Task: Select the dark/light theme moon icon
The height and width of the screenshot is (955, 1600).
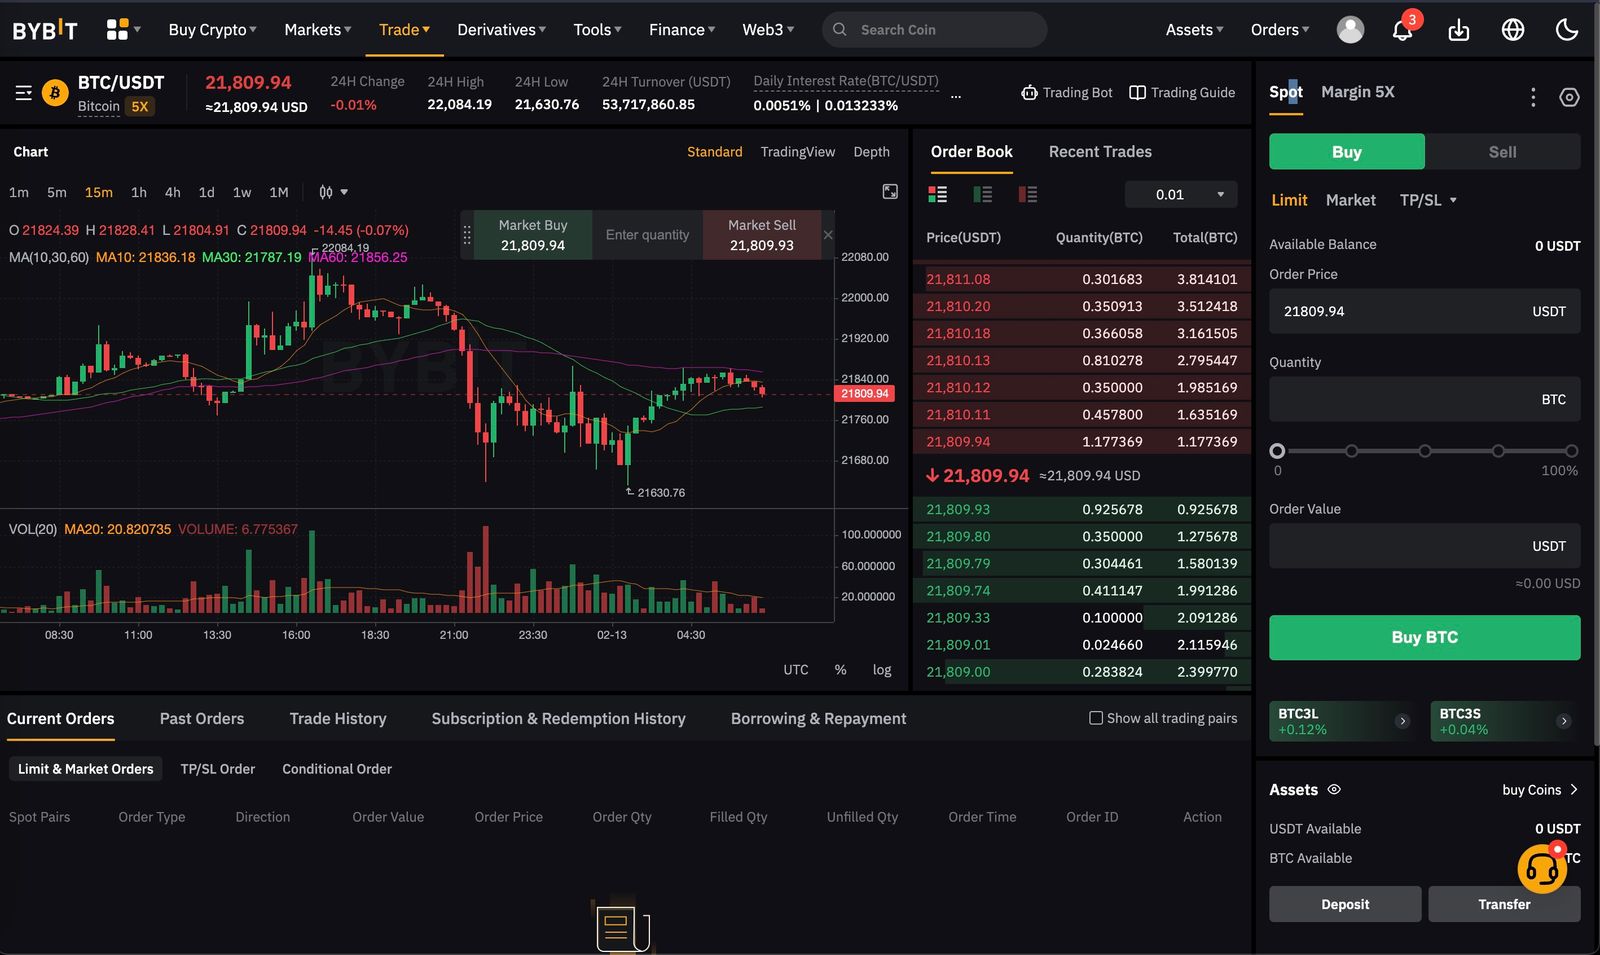Action: [1566, 30]
